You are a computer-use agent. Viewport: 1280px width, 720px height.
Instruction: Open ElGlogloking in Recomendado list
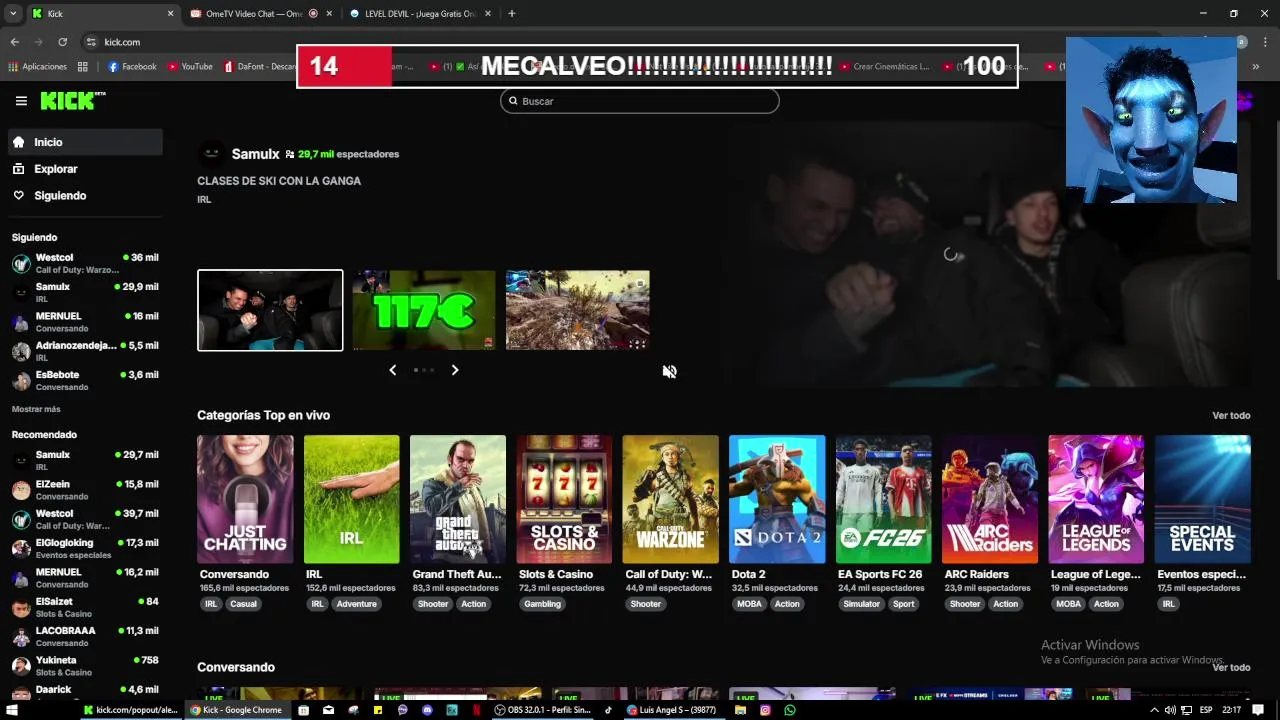tap(86, 549)
